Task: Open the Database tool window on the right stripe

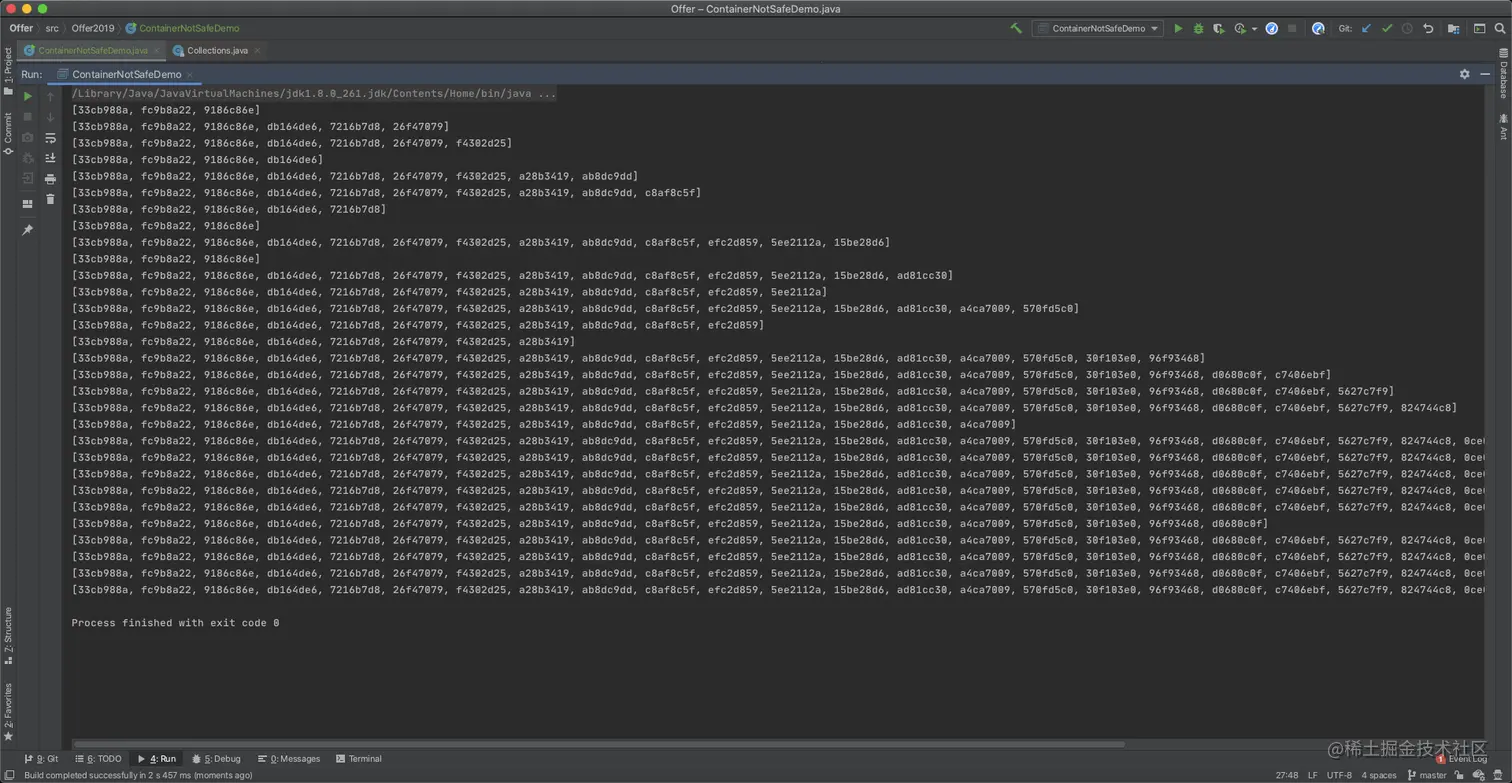Action: 1503,71
